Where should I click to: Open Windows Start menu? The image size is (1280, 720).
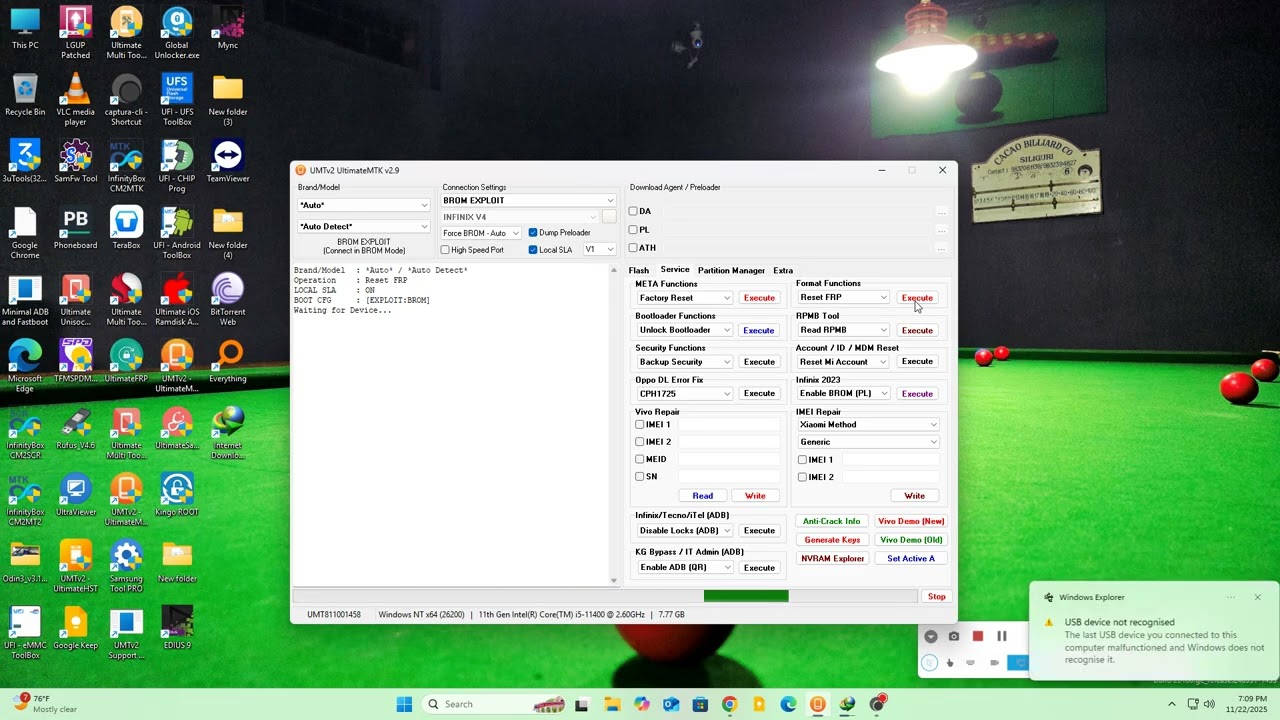point(404,704)
